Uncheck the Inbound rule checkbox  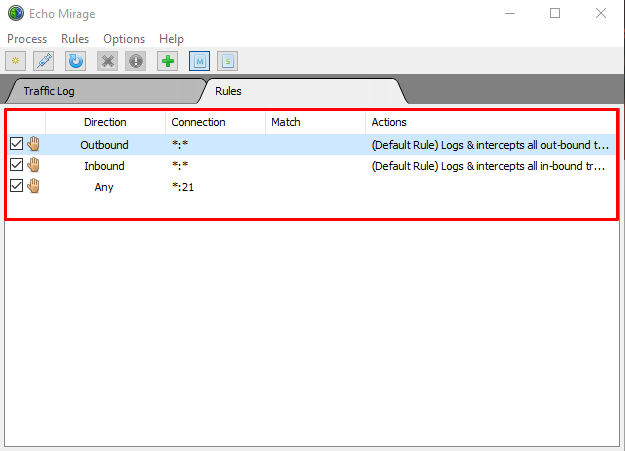click(x=16, y=164)
